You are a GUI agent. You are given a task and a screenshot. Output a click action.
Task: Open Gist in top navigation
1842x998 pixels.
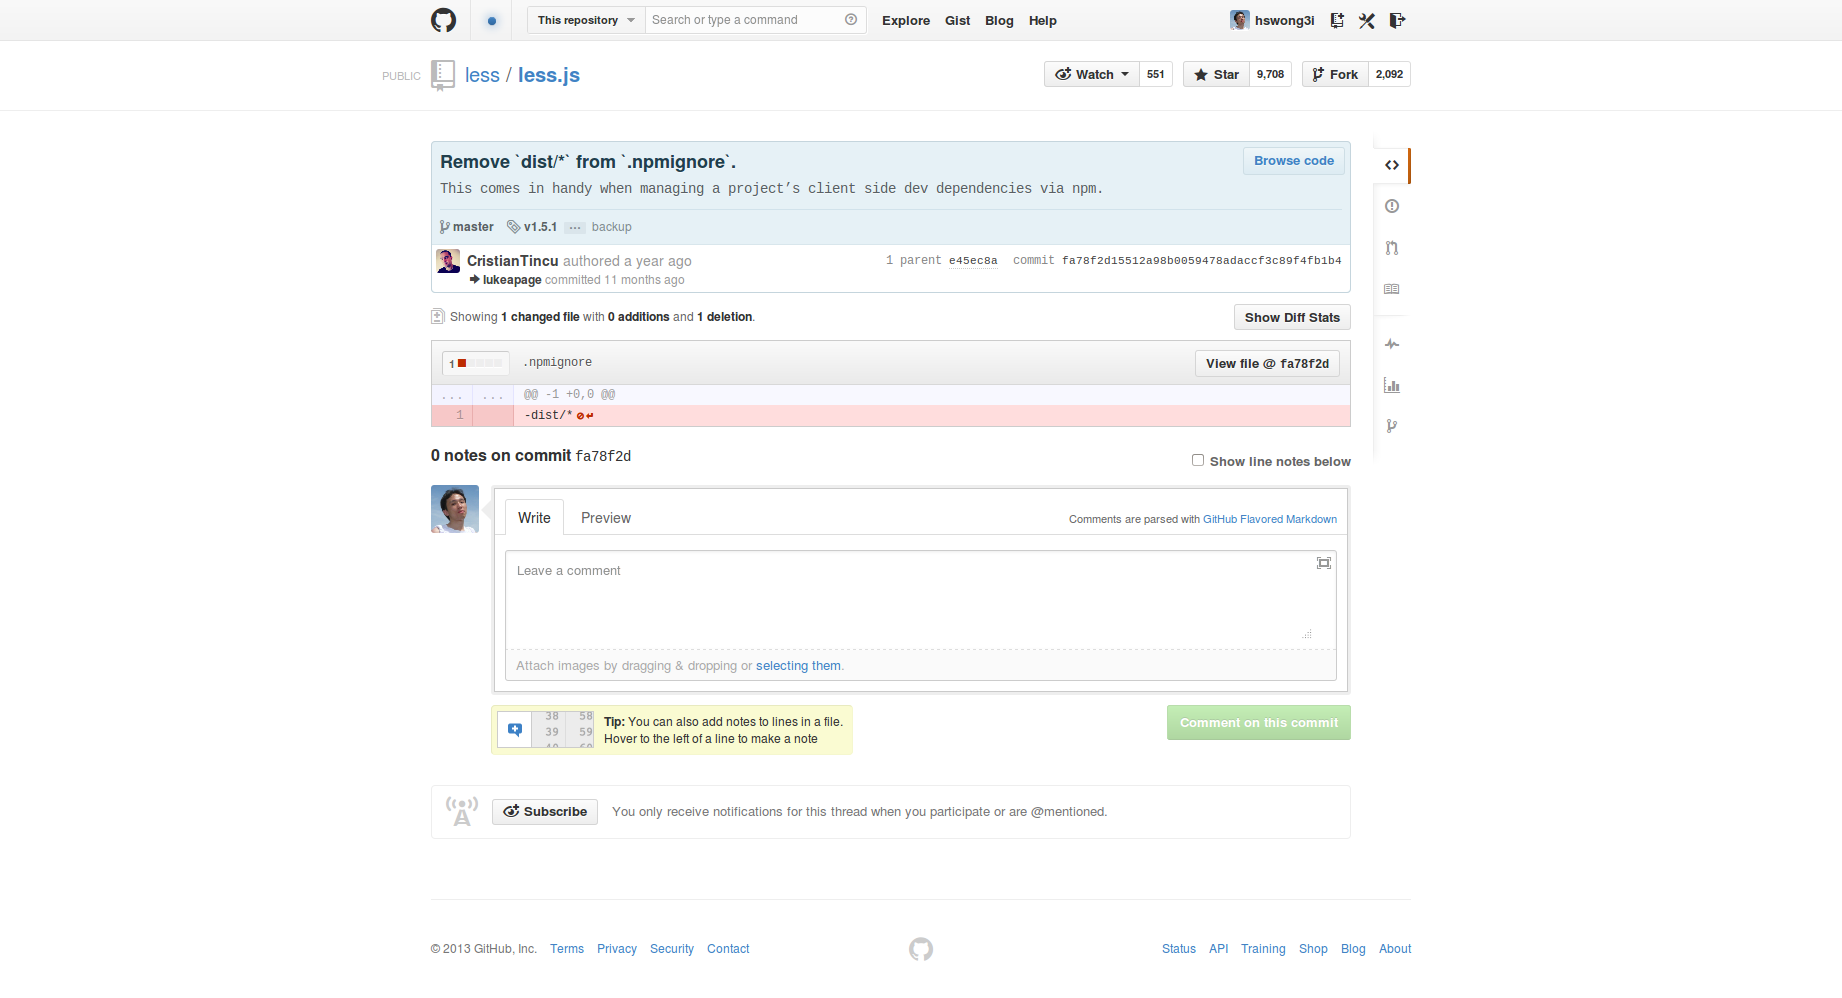tap(957, 20)
